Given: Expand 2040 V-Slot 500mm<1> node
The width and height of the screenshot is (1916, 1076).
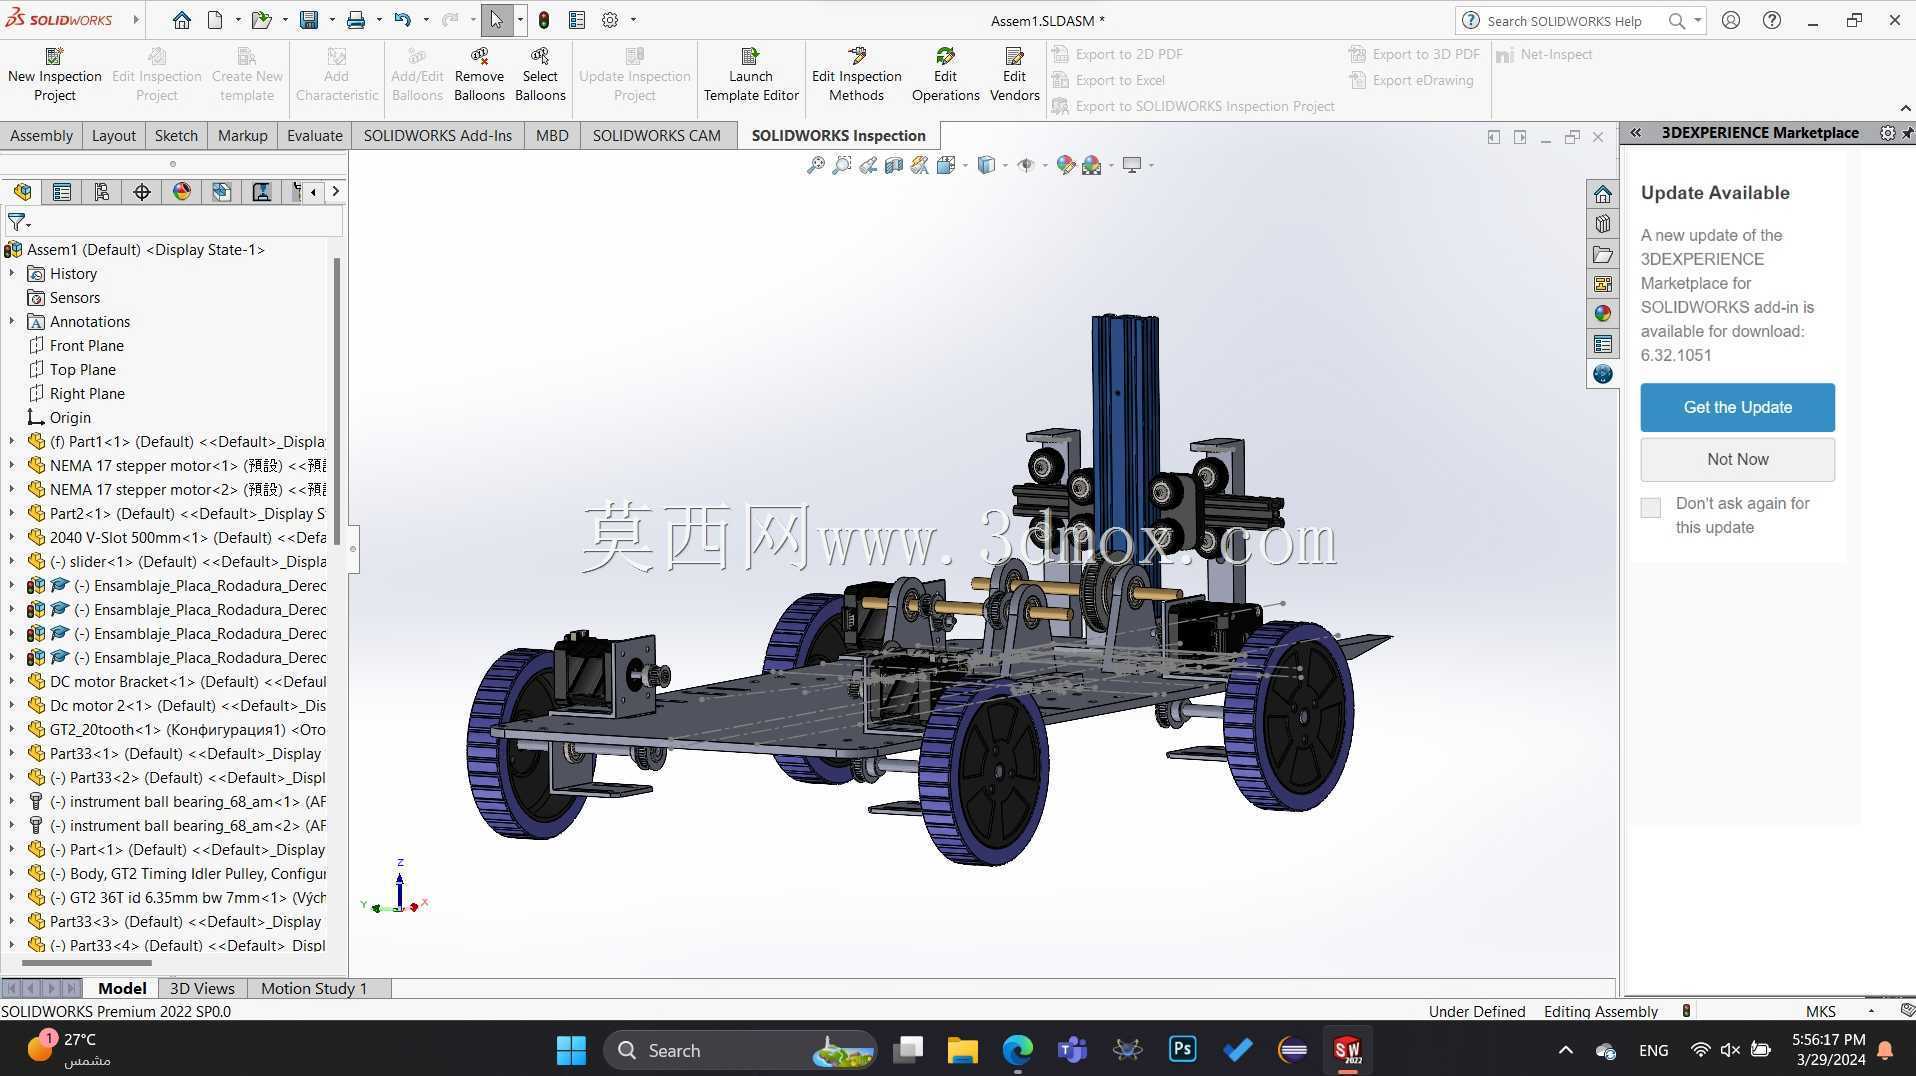Looking at the screenshot, I should [12, 538].
